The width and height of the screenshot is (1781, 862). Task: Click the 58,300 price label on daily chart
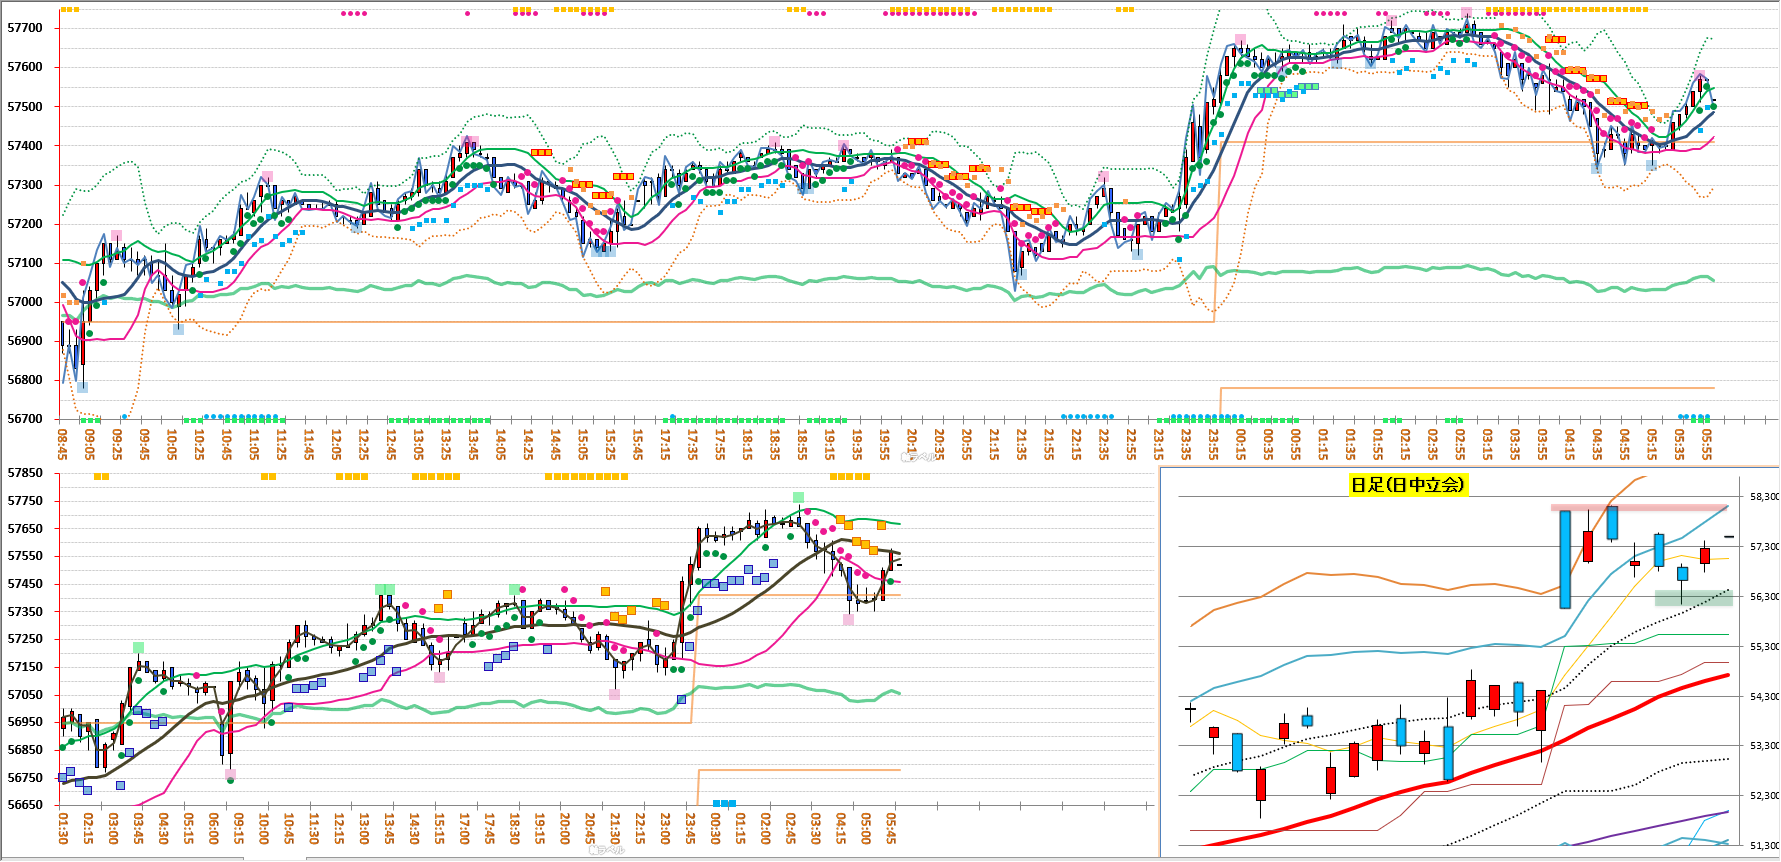(x=1764, y=496)
